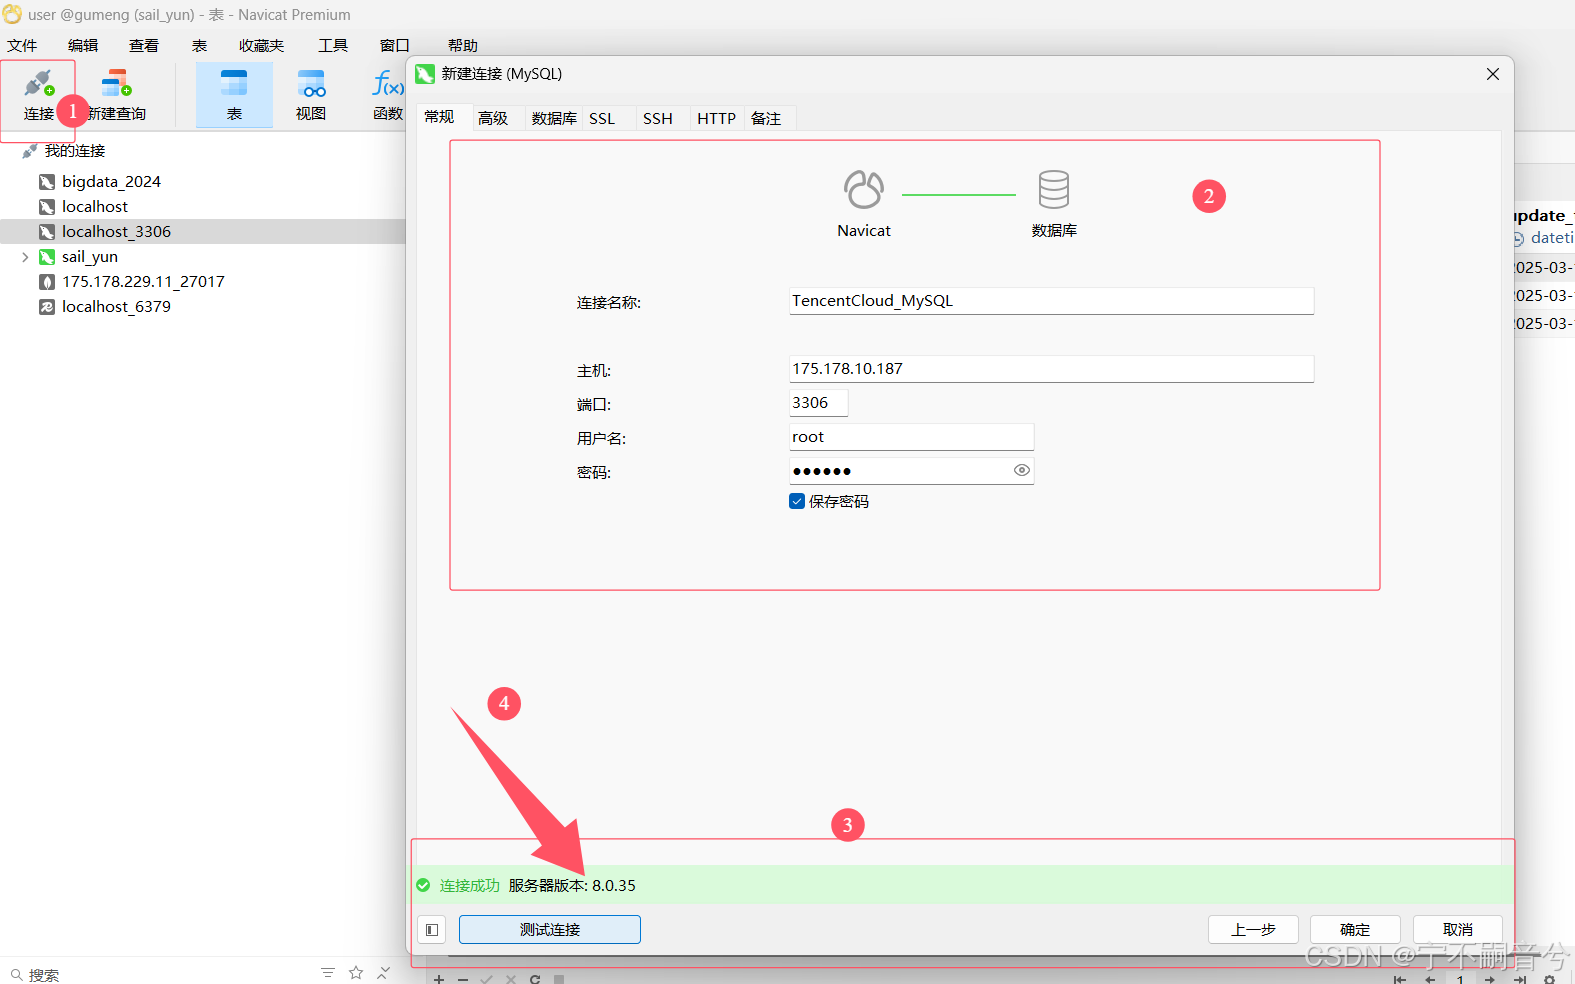This screenshot has width=1575, height=984.
Task: Click the 确定 button
Action: point(1355,930)
